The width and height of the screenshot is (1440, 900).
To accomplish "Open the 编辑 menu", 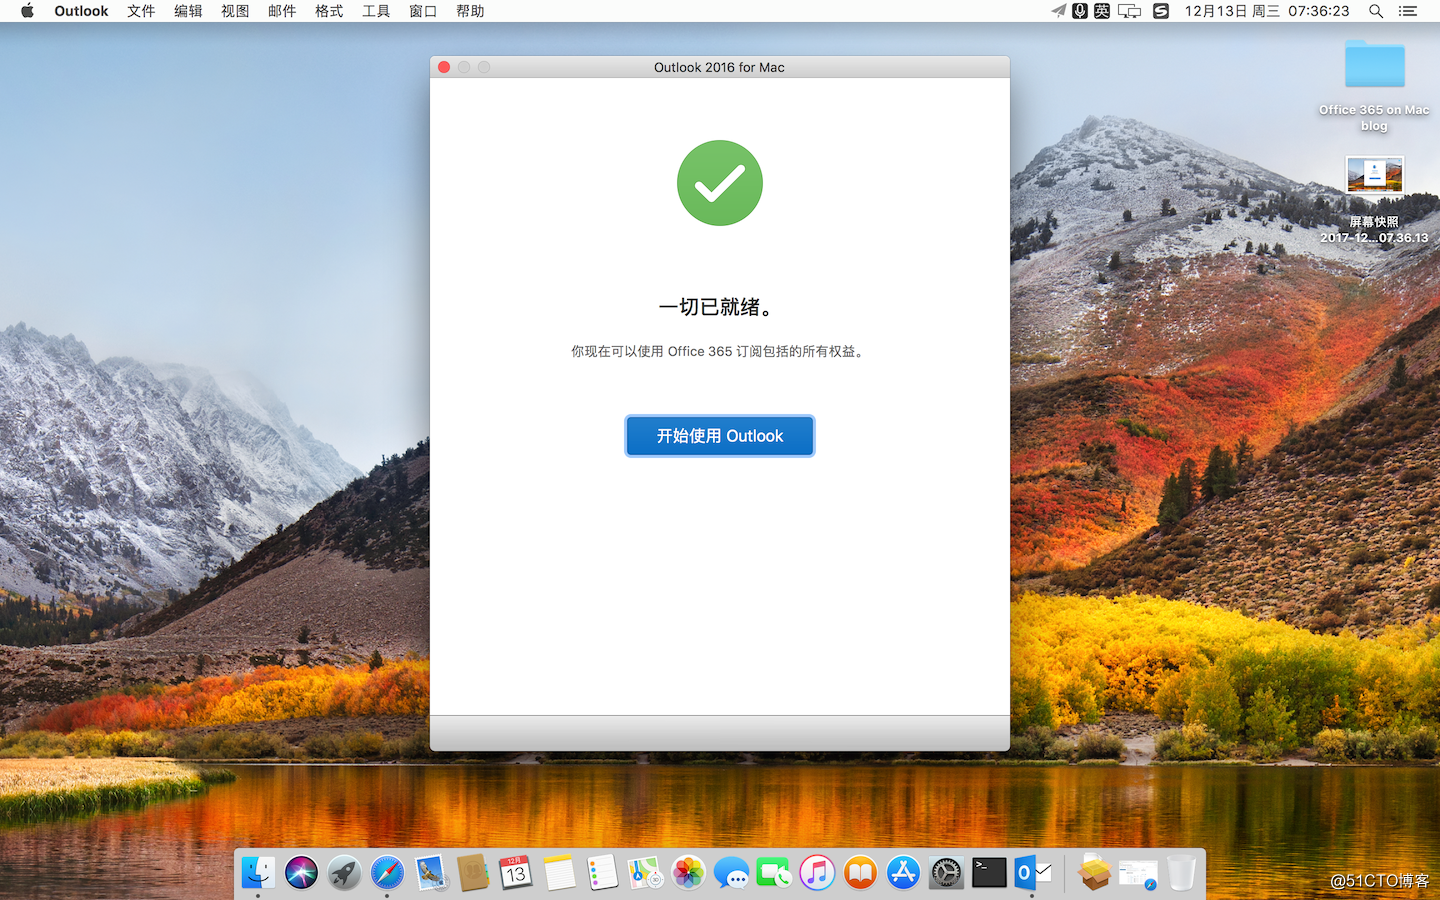I will click(x=188, y=11).
